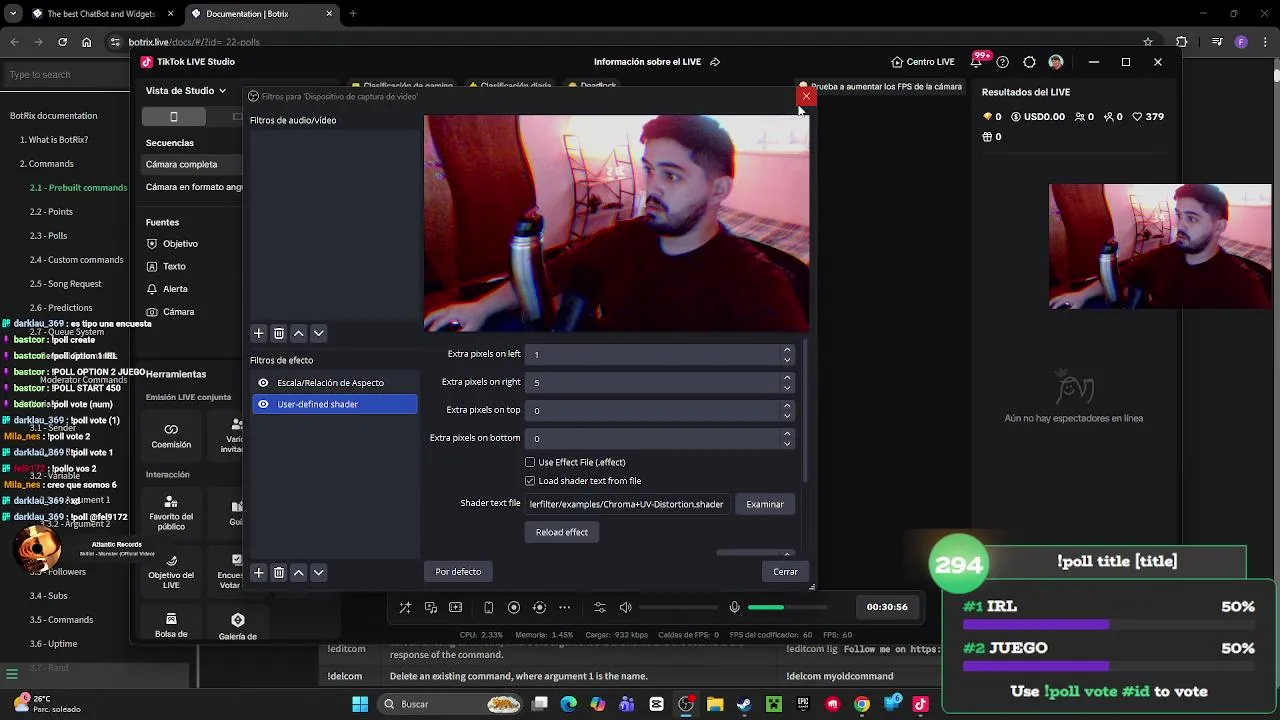Viewport: 1280px width, 720px height.
Task: Select Cámara completa scene
Action: click(192, 164)
